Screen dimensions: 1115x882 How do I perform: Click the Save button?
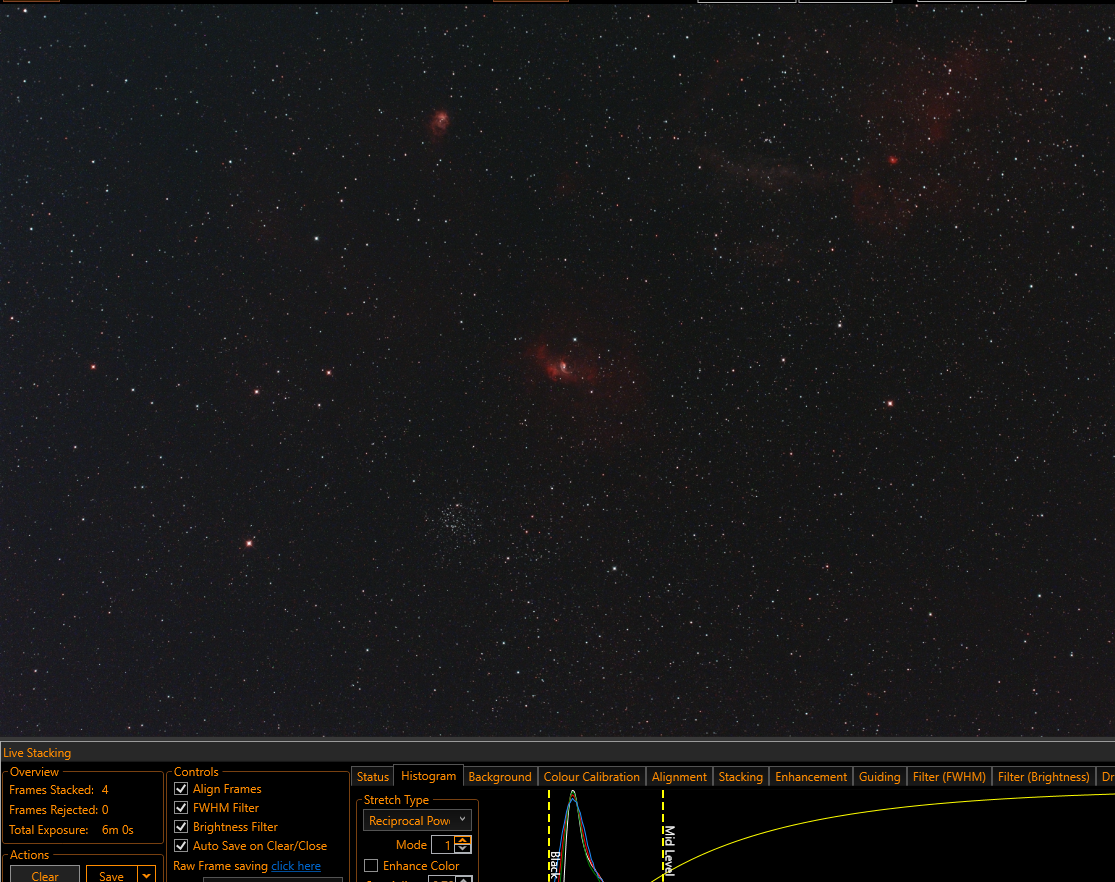pyautogui.click(x=112, y=876)
